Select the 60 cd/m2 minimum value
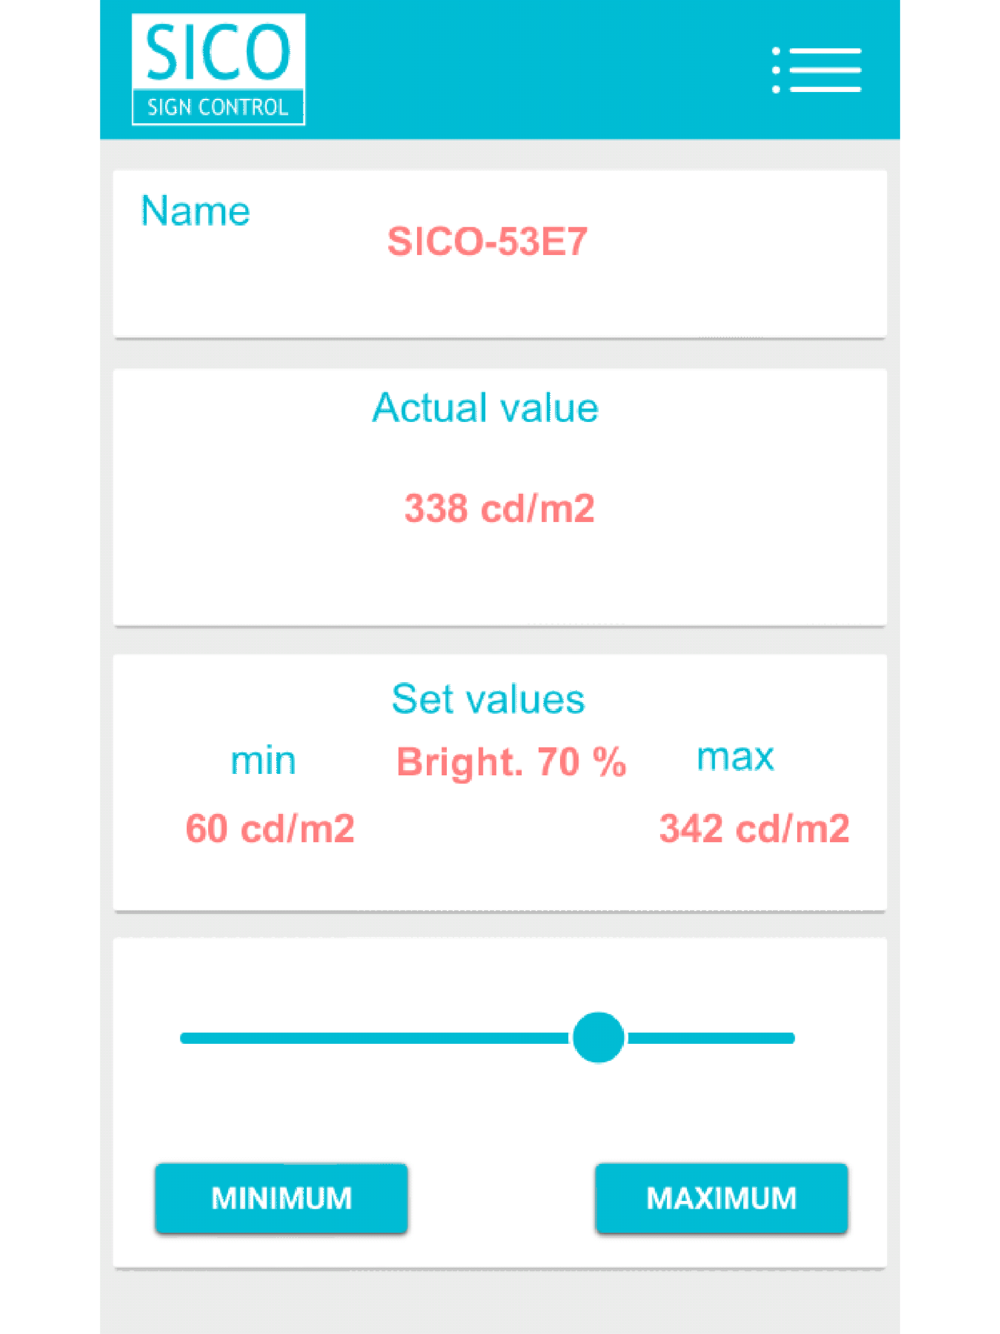Image resolution: width=1000 pixels, height=1334 pixels. coord(270,828)
